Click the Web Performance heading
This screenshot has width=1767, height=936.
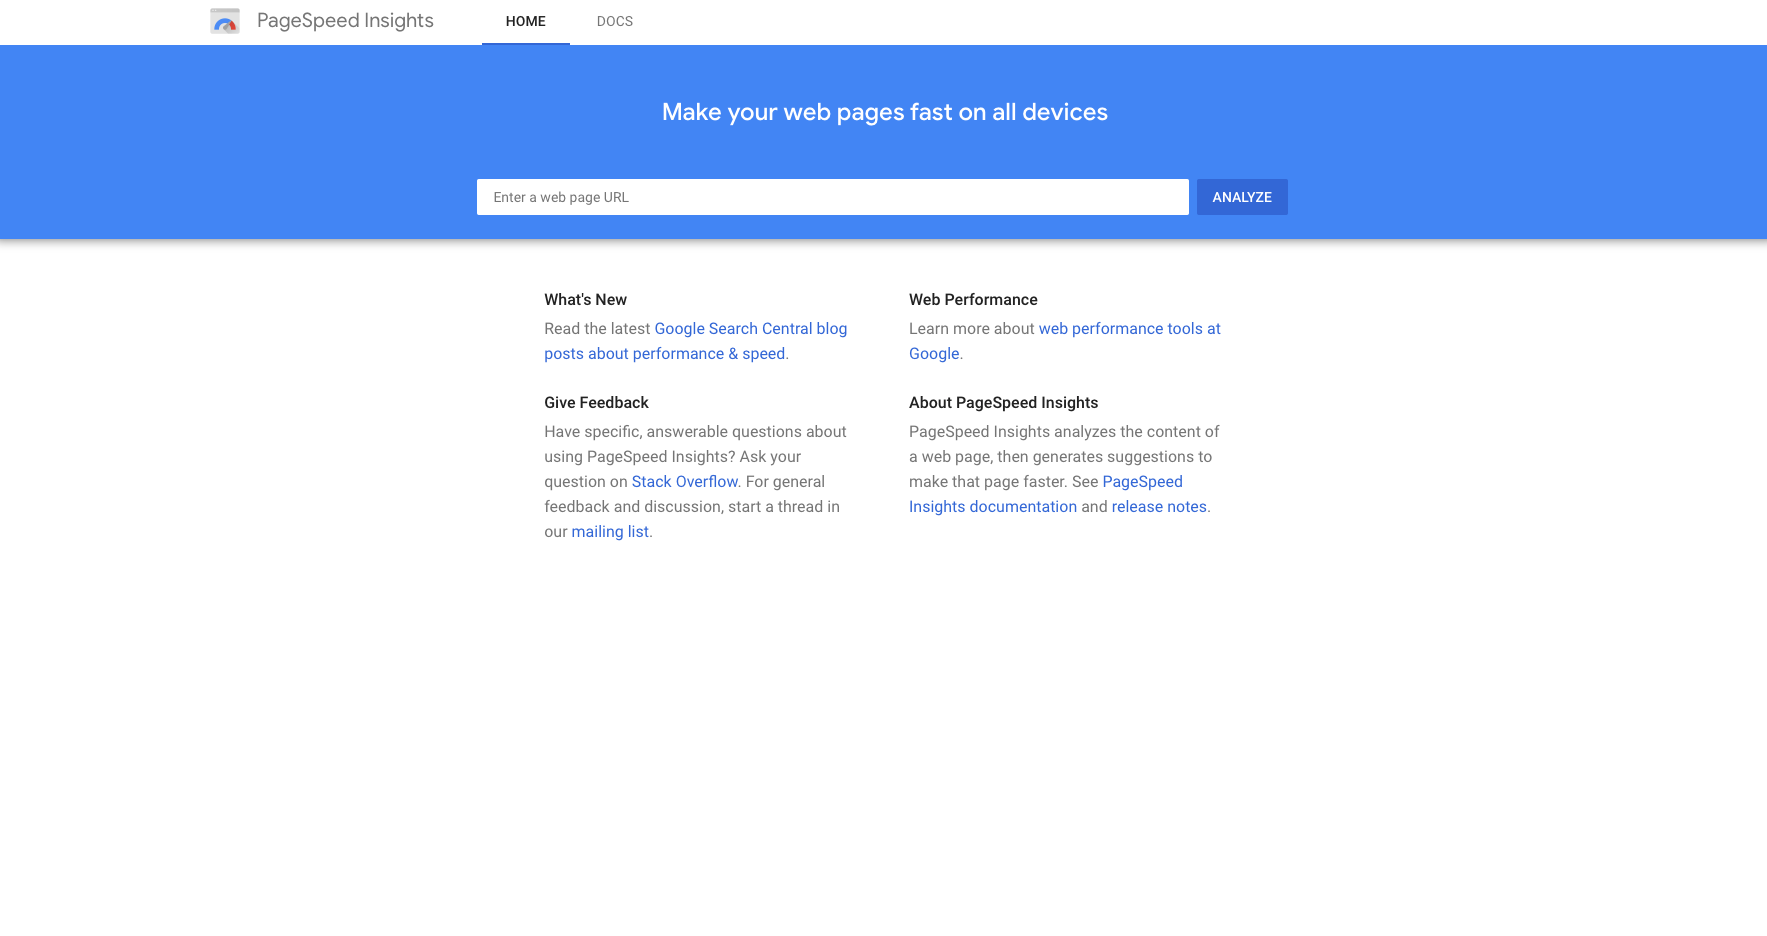click(x=972, y=300)
